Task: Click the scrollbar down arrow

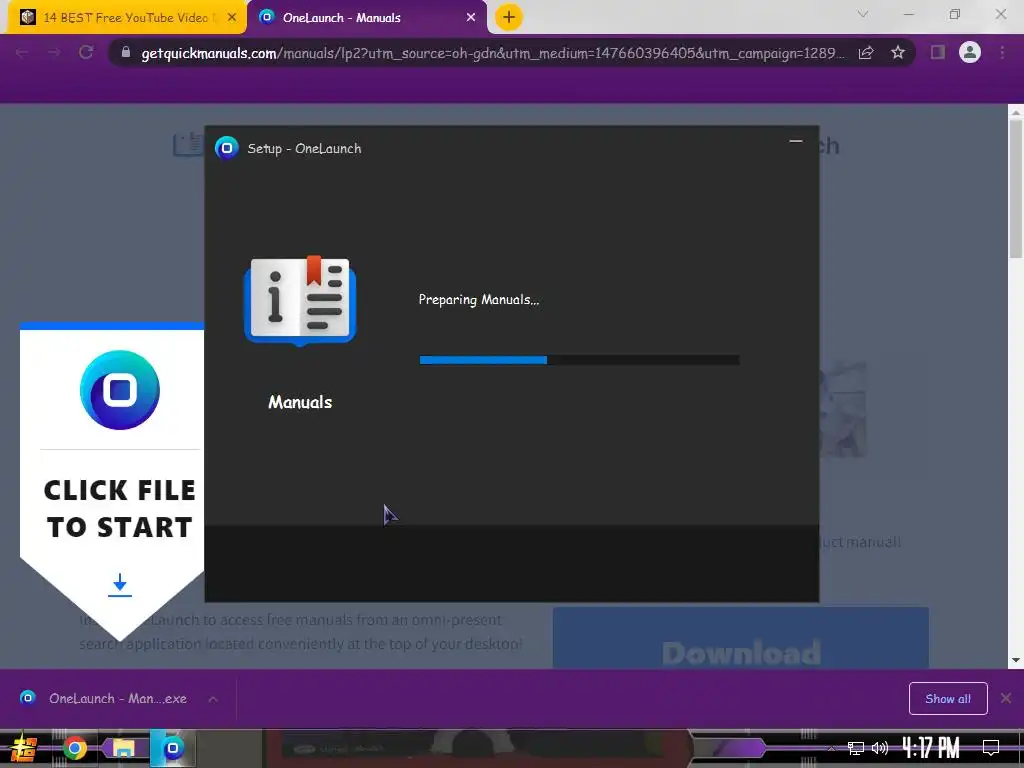Action: coord(1016,660)
